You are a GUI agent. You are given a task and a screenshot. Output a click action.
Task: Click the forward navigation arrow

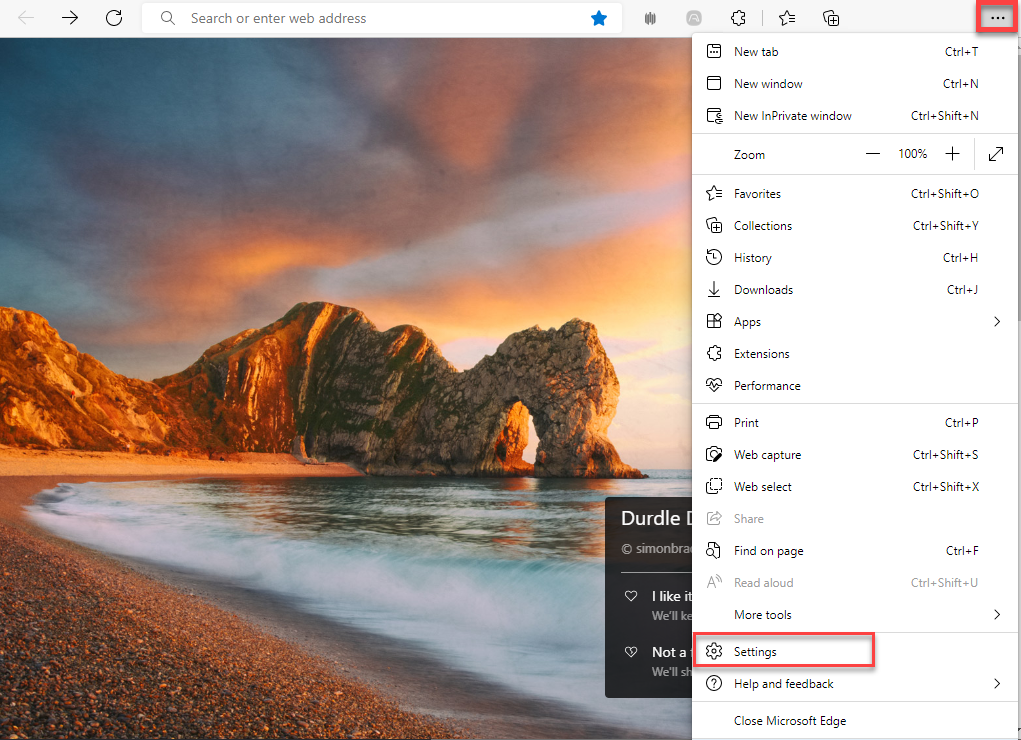pos(70,18)
